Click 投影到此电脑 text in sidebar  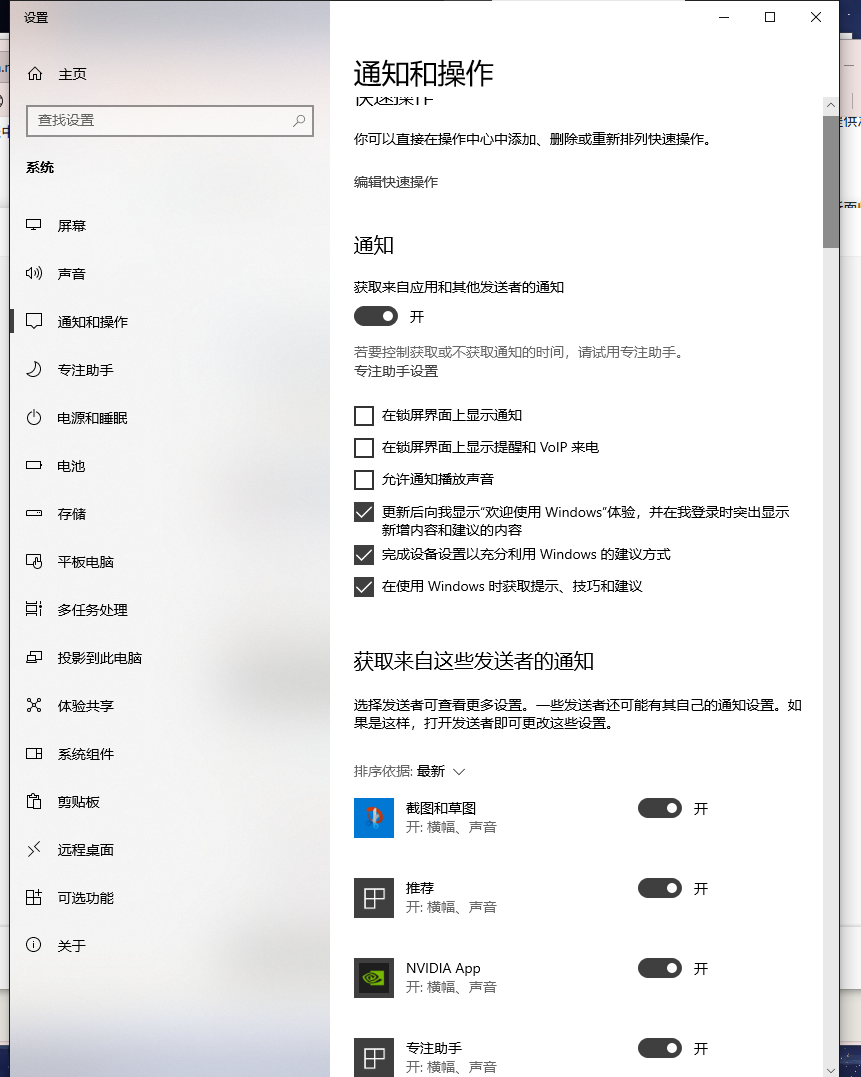pos(100,658)
